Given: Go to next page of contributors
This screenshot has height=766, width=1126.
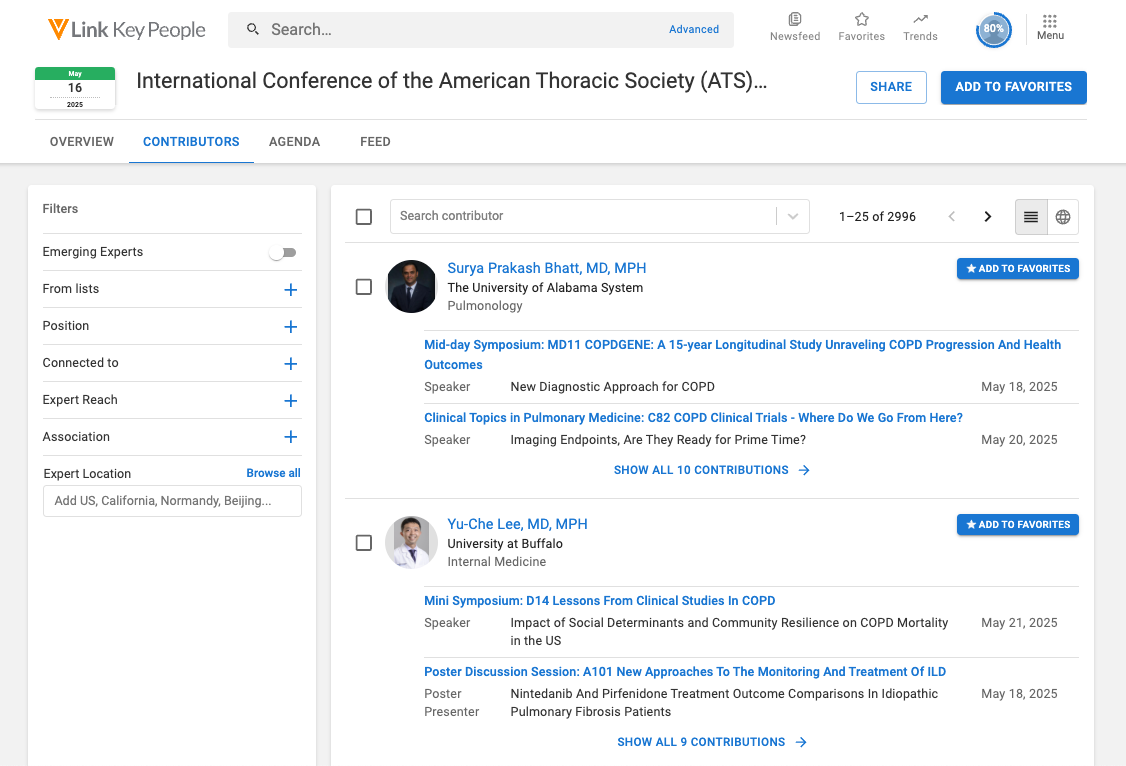Looking at the screenshot, I should click(x=987, y=217).
